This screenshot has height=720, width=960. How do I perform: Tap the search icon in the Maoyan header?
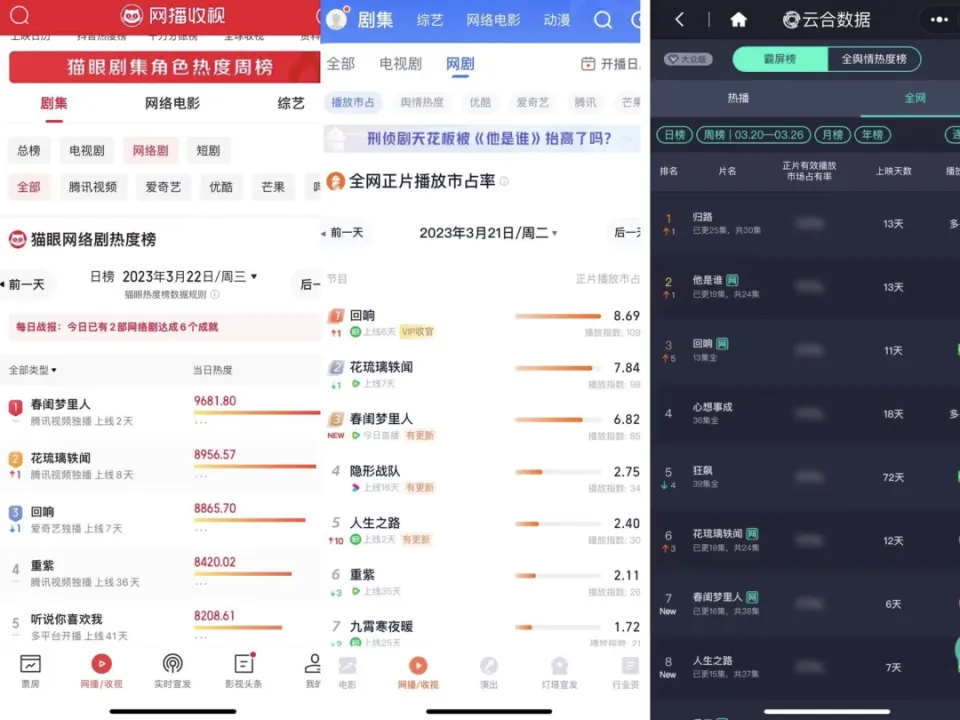tap(20, 14)
